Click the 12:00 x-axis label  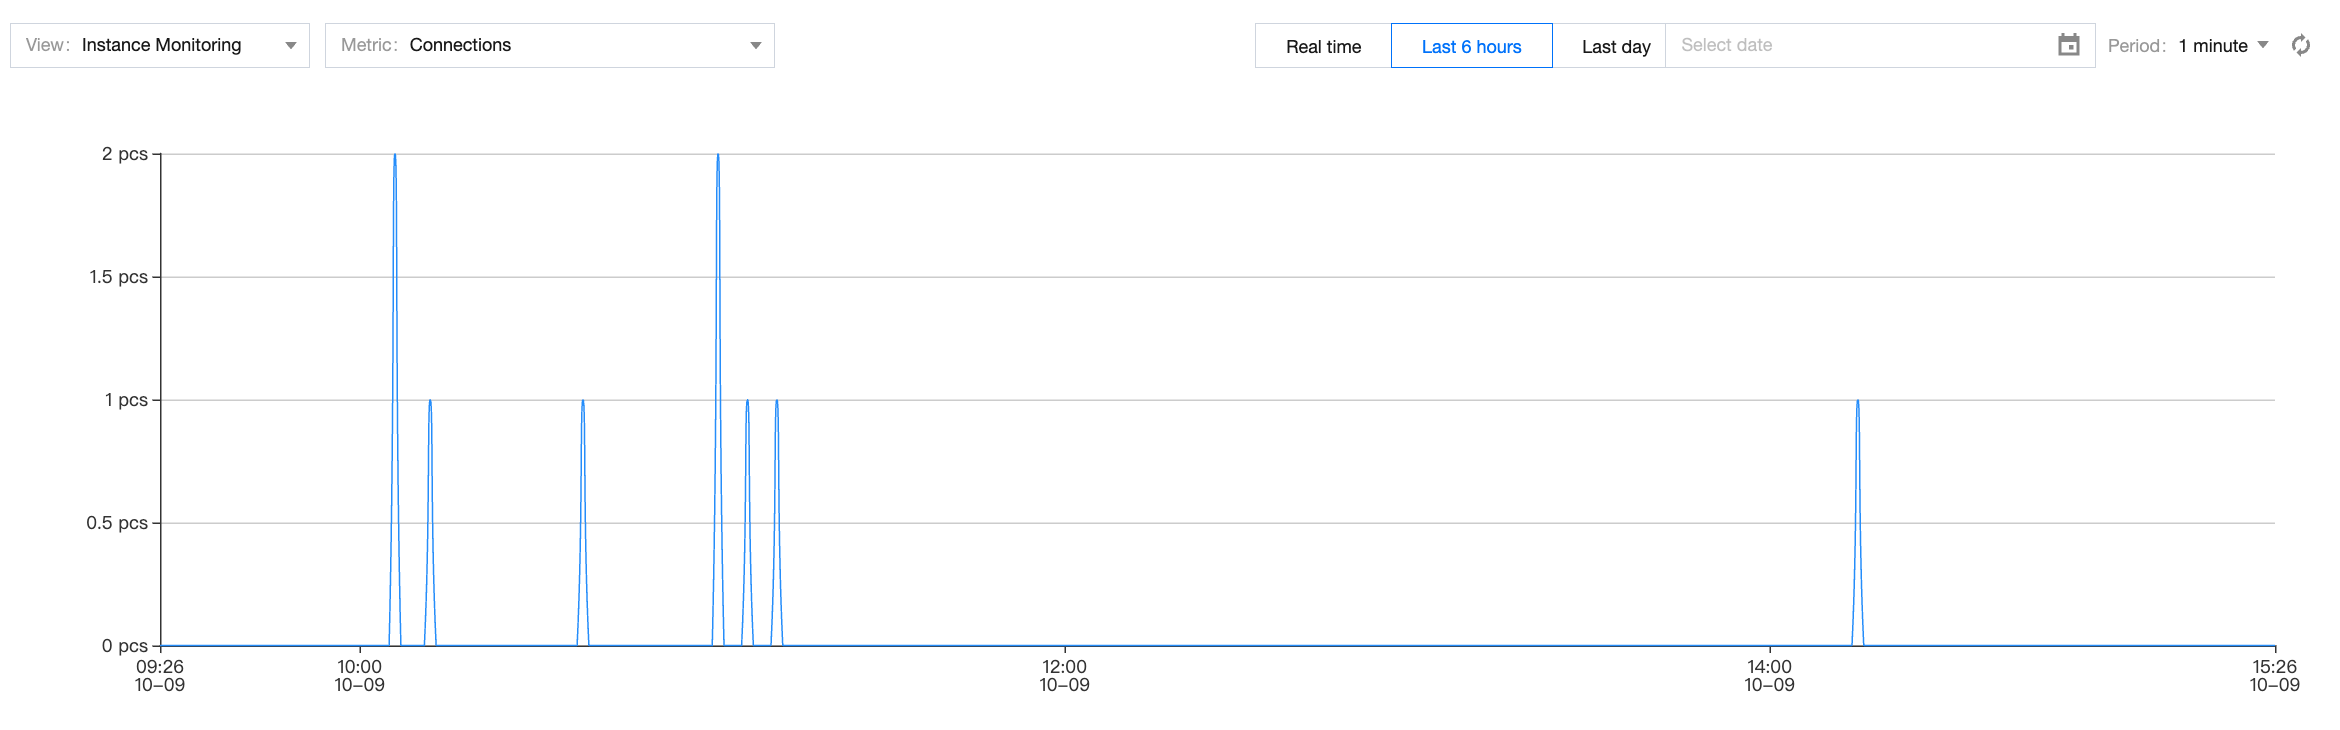(x=1064, y=675)
